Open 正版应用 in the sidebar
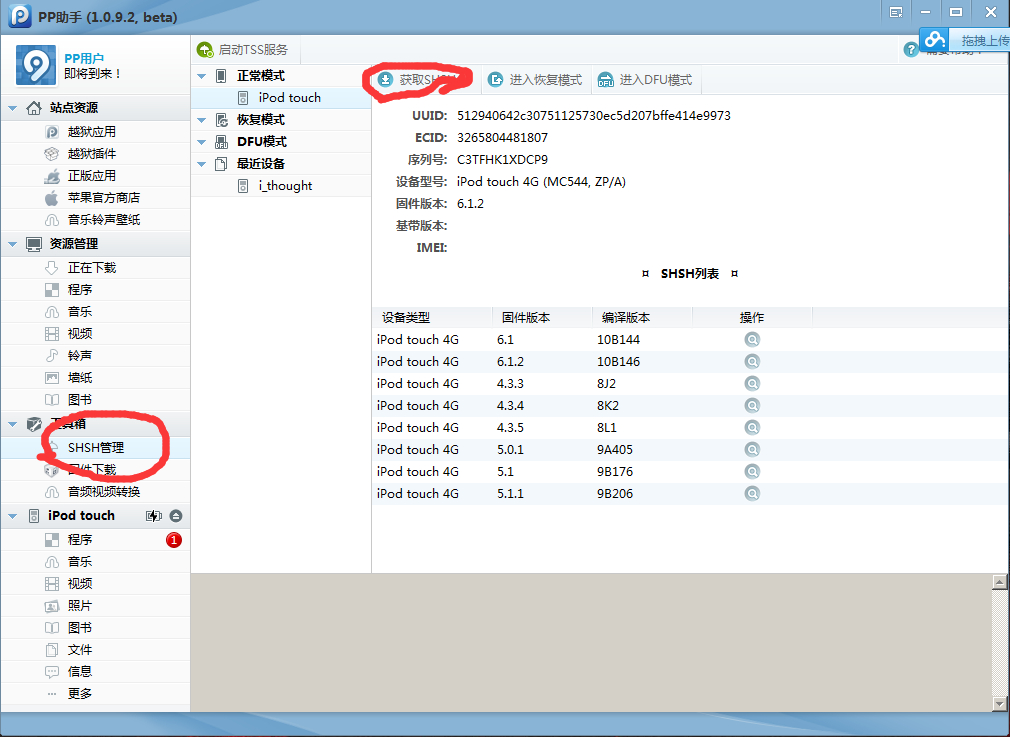The image size is (1010, 737). coord(95,175)
